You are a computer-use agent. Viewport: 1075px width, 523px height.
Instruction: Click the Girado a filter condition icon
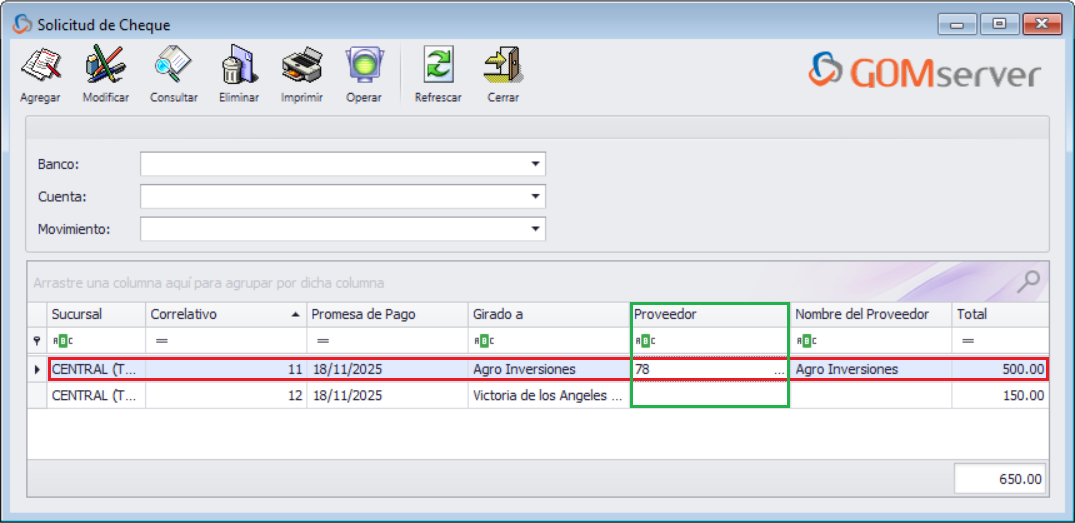tap(483, 340)
